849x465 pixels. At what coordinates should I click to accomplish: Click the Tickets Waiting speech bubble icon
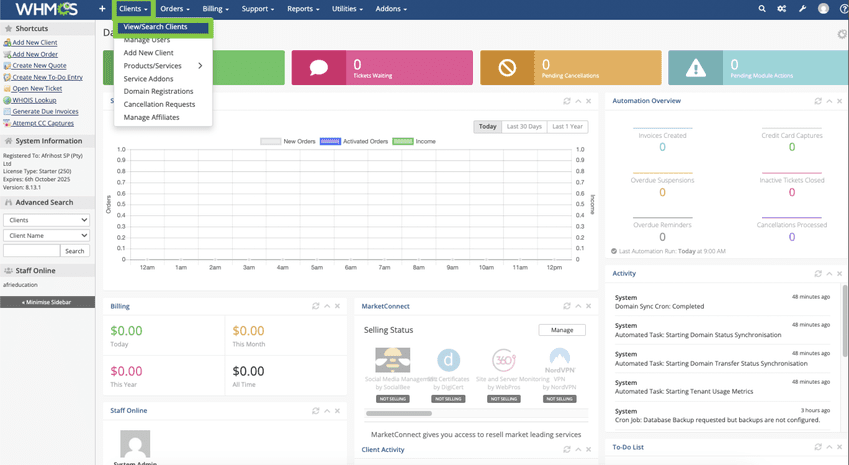point(319,68)
